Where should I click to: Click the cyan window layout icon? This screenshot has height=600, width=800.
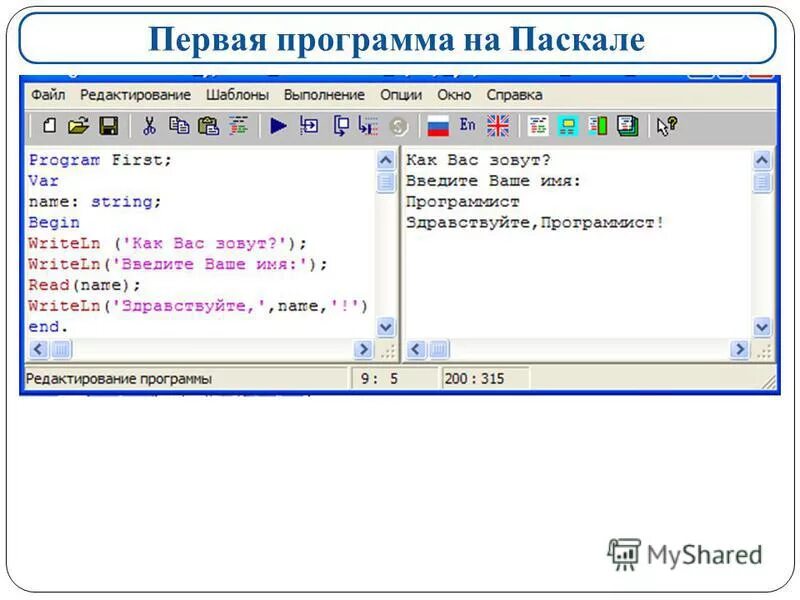(x=567, y=126)
